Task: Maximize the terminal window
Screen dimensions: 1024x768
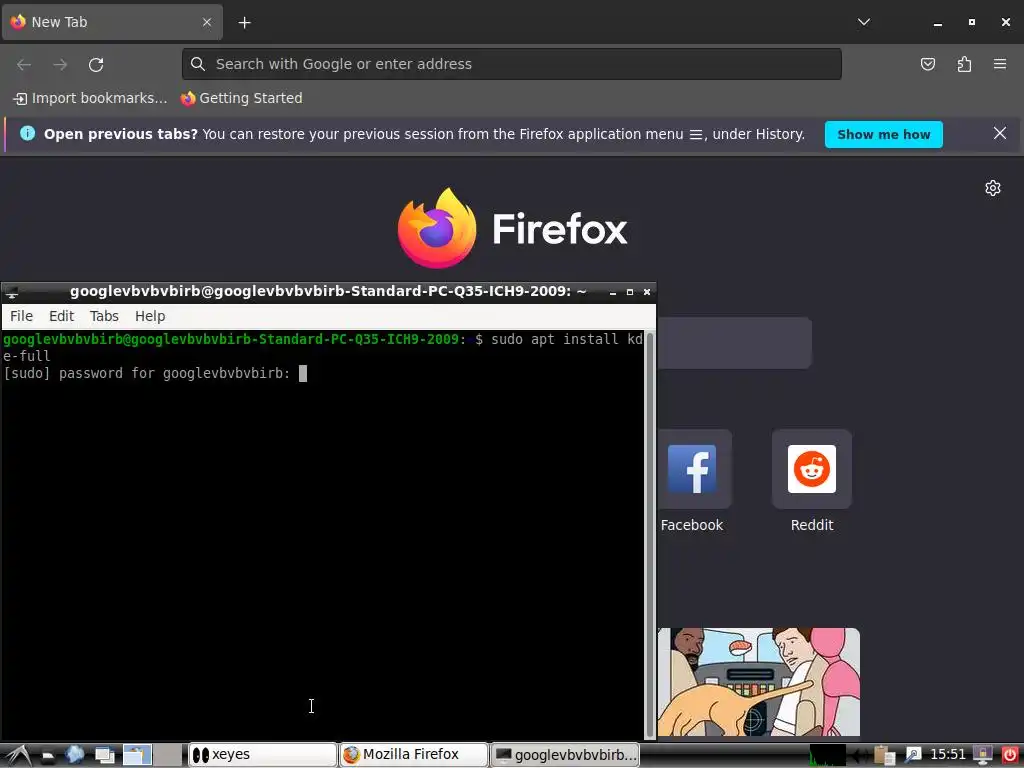Action: click(x=630, y=292)
